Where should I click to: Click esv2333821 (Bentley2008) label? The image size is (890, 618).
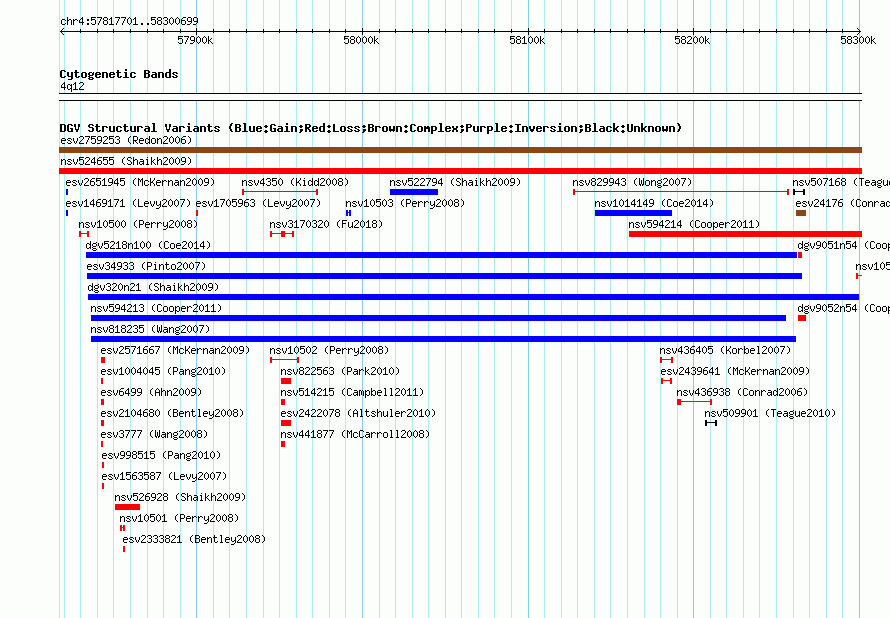[x=194, y=539]
